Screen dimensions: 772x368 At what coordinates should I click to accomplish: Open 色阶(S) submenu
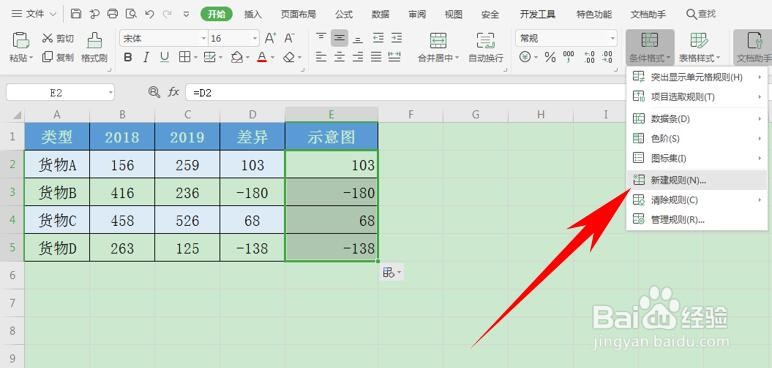(x=697, y=138)
